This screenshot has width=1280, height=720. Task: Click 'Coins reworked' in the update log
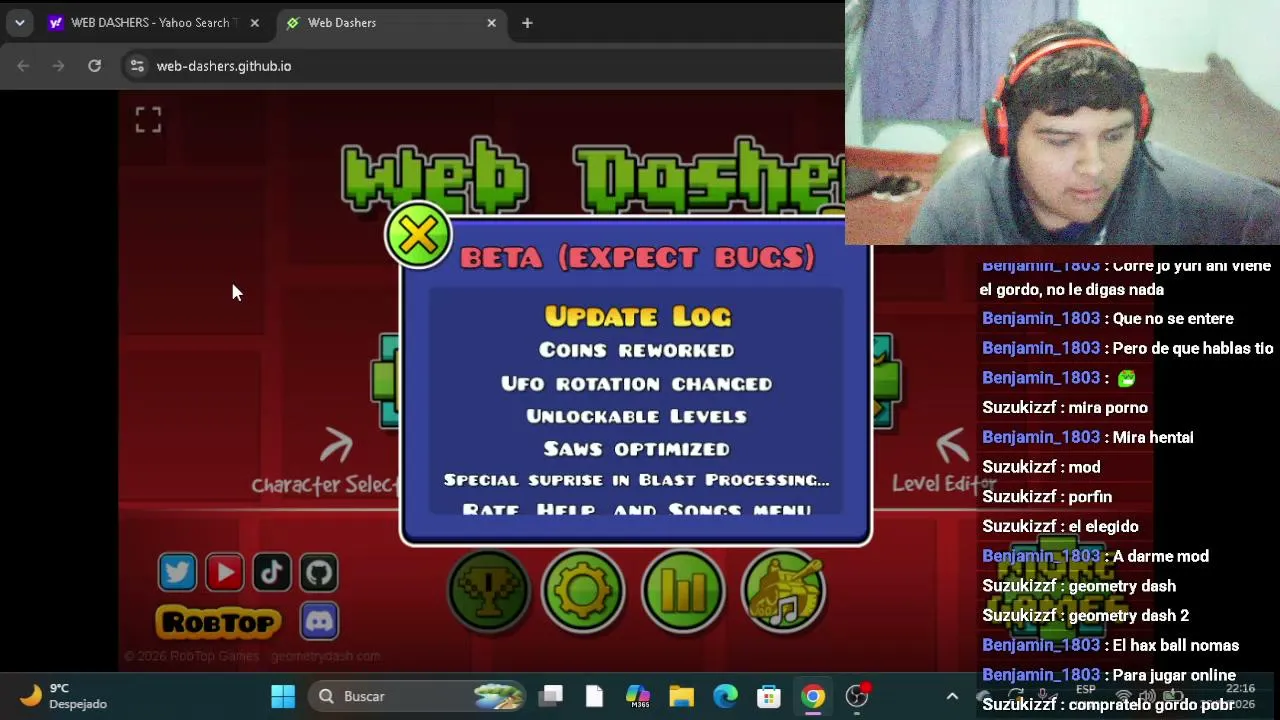pos(637,350)
